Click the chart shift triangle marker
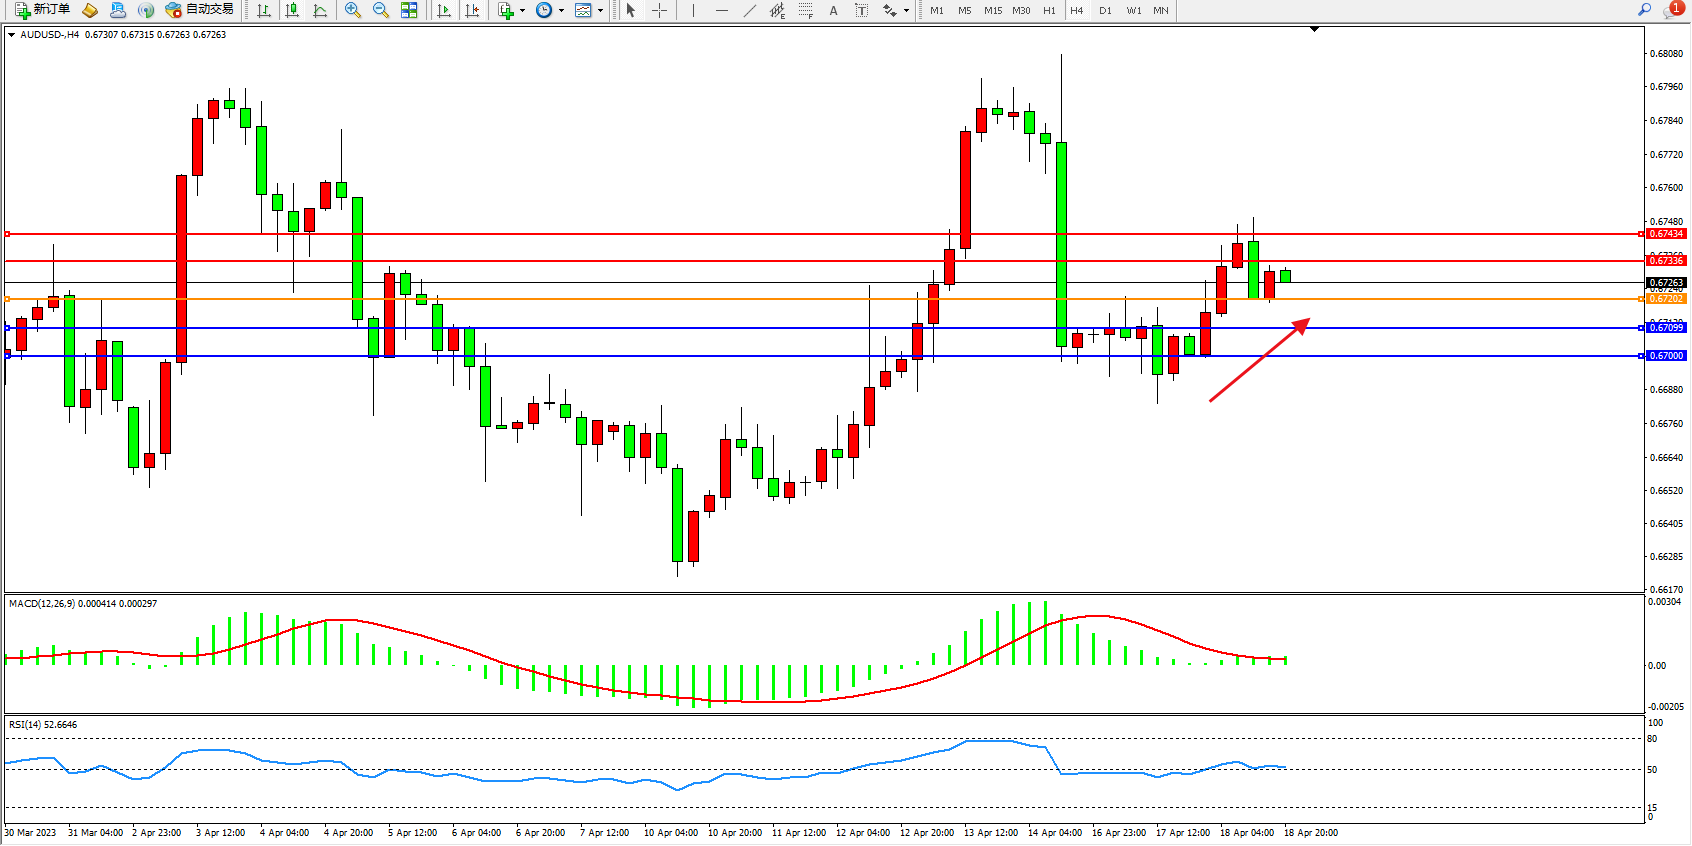Viewport: 1692px width, 846px height. coord(1314,29)
